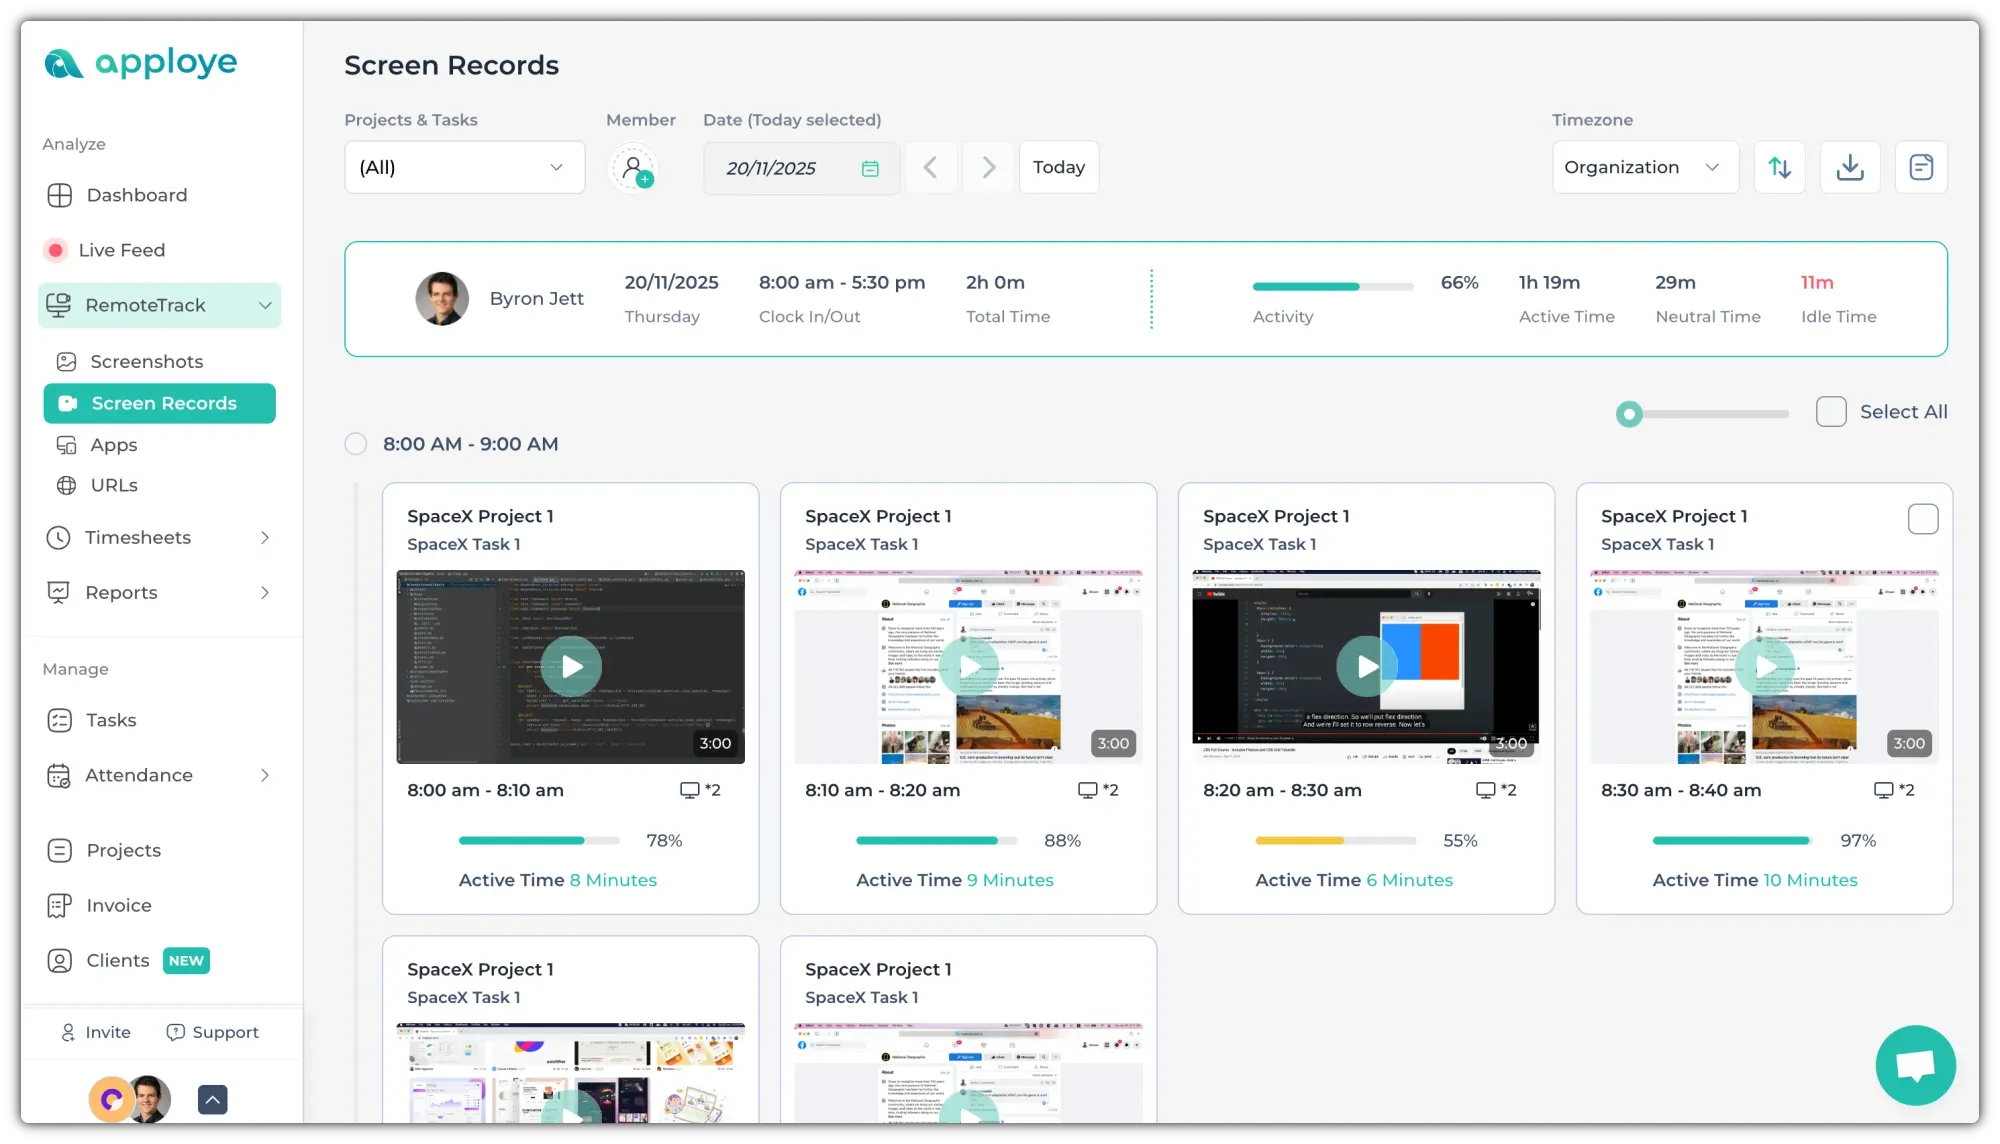
Task: Check the Select All checkbox
Action: pyautogui.click(x=1831, y=412)
